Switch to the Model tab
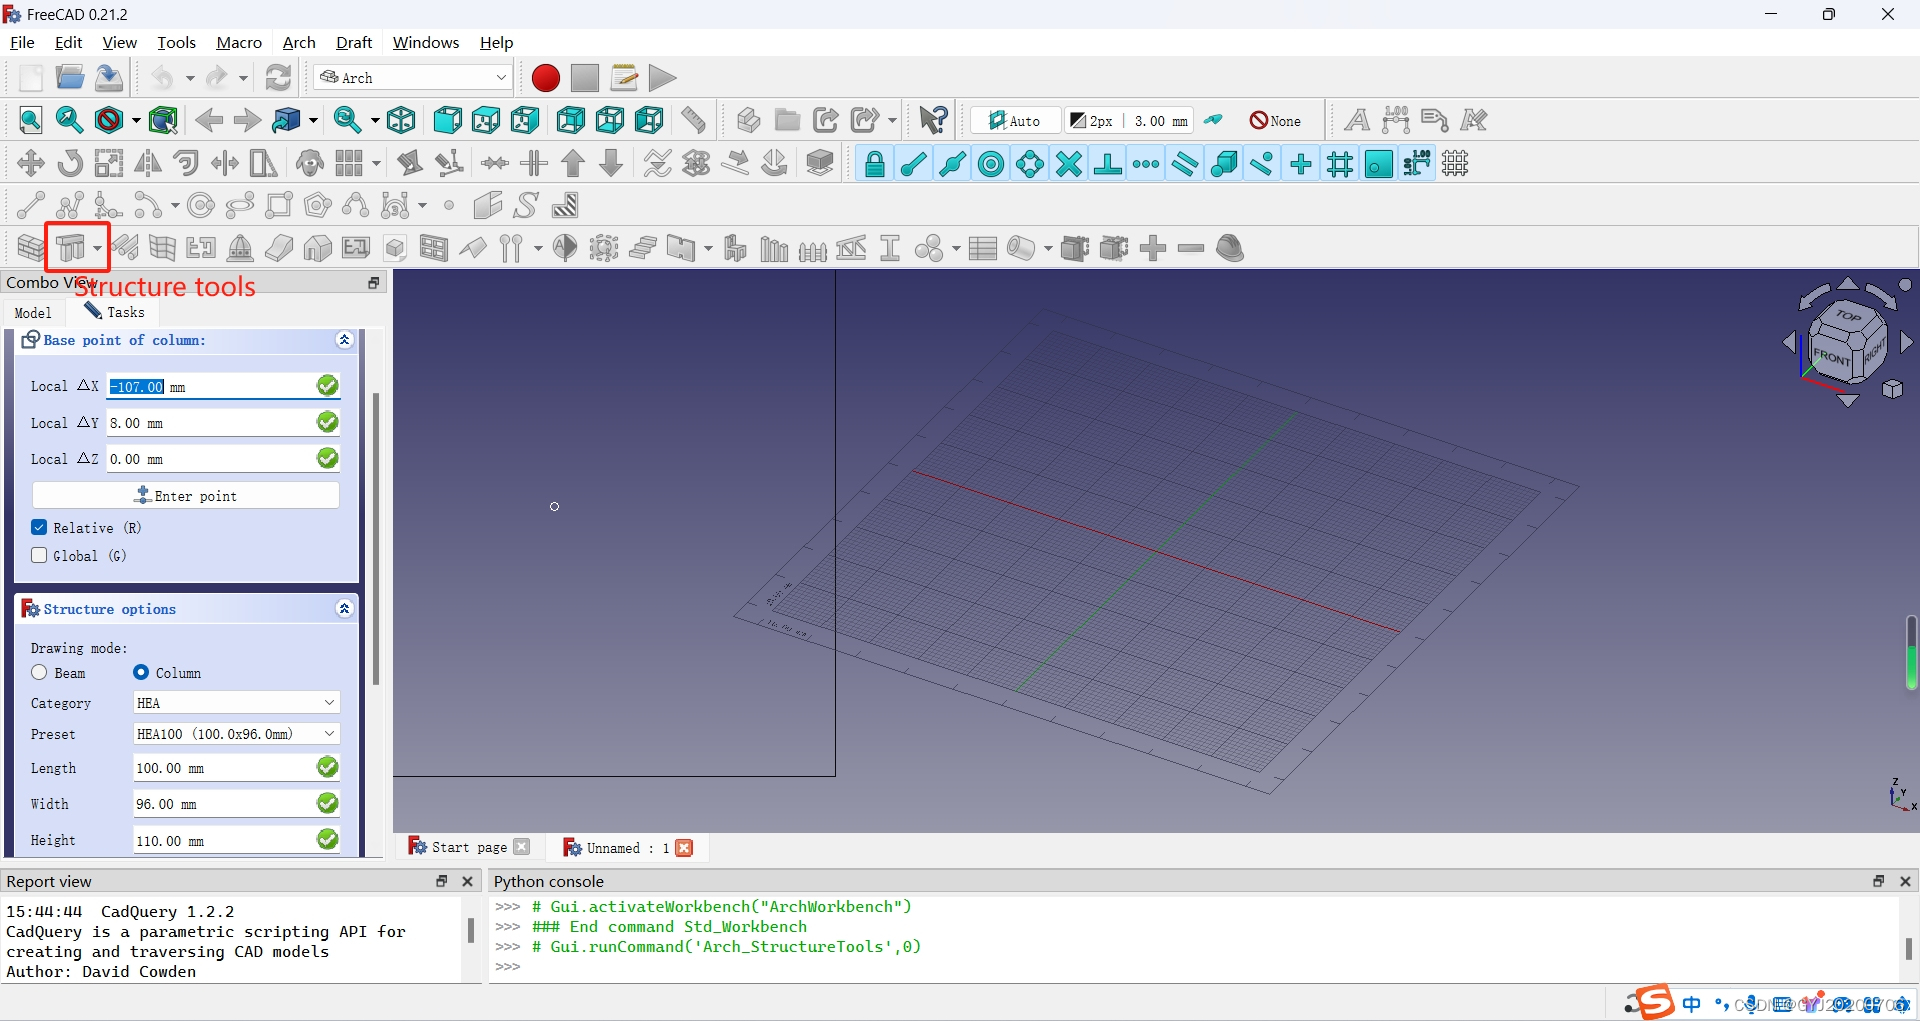The image size is (1920, 1021). tap(32, 312)
